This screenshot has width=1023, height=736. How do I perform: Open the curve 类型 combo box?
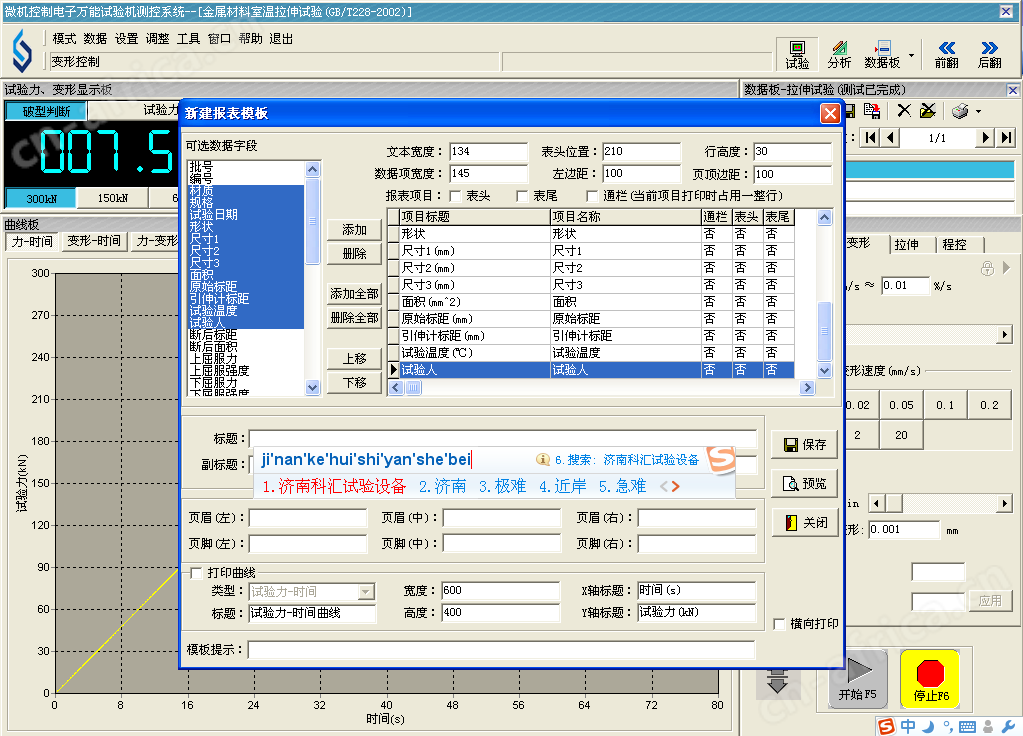[x=366, y=592]
